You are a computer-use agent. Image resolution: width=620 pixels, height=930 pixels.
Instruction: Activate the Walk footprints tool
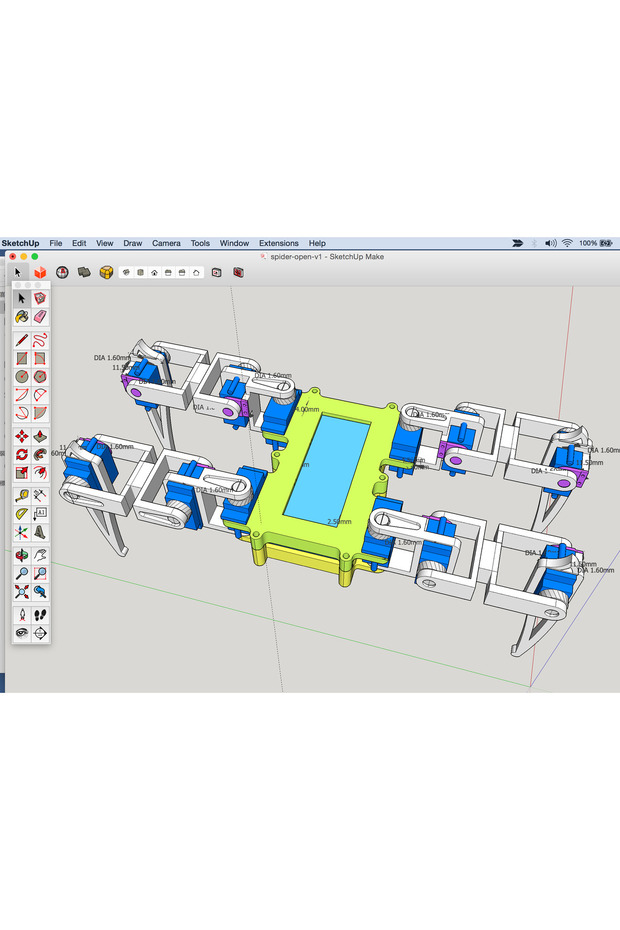[40, 615]
